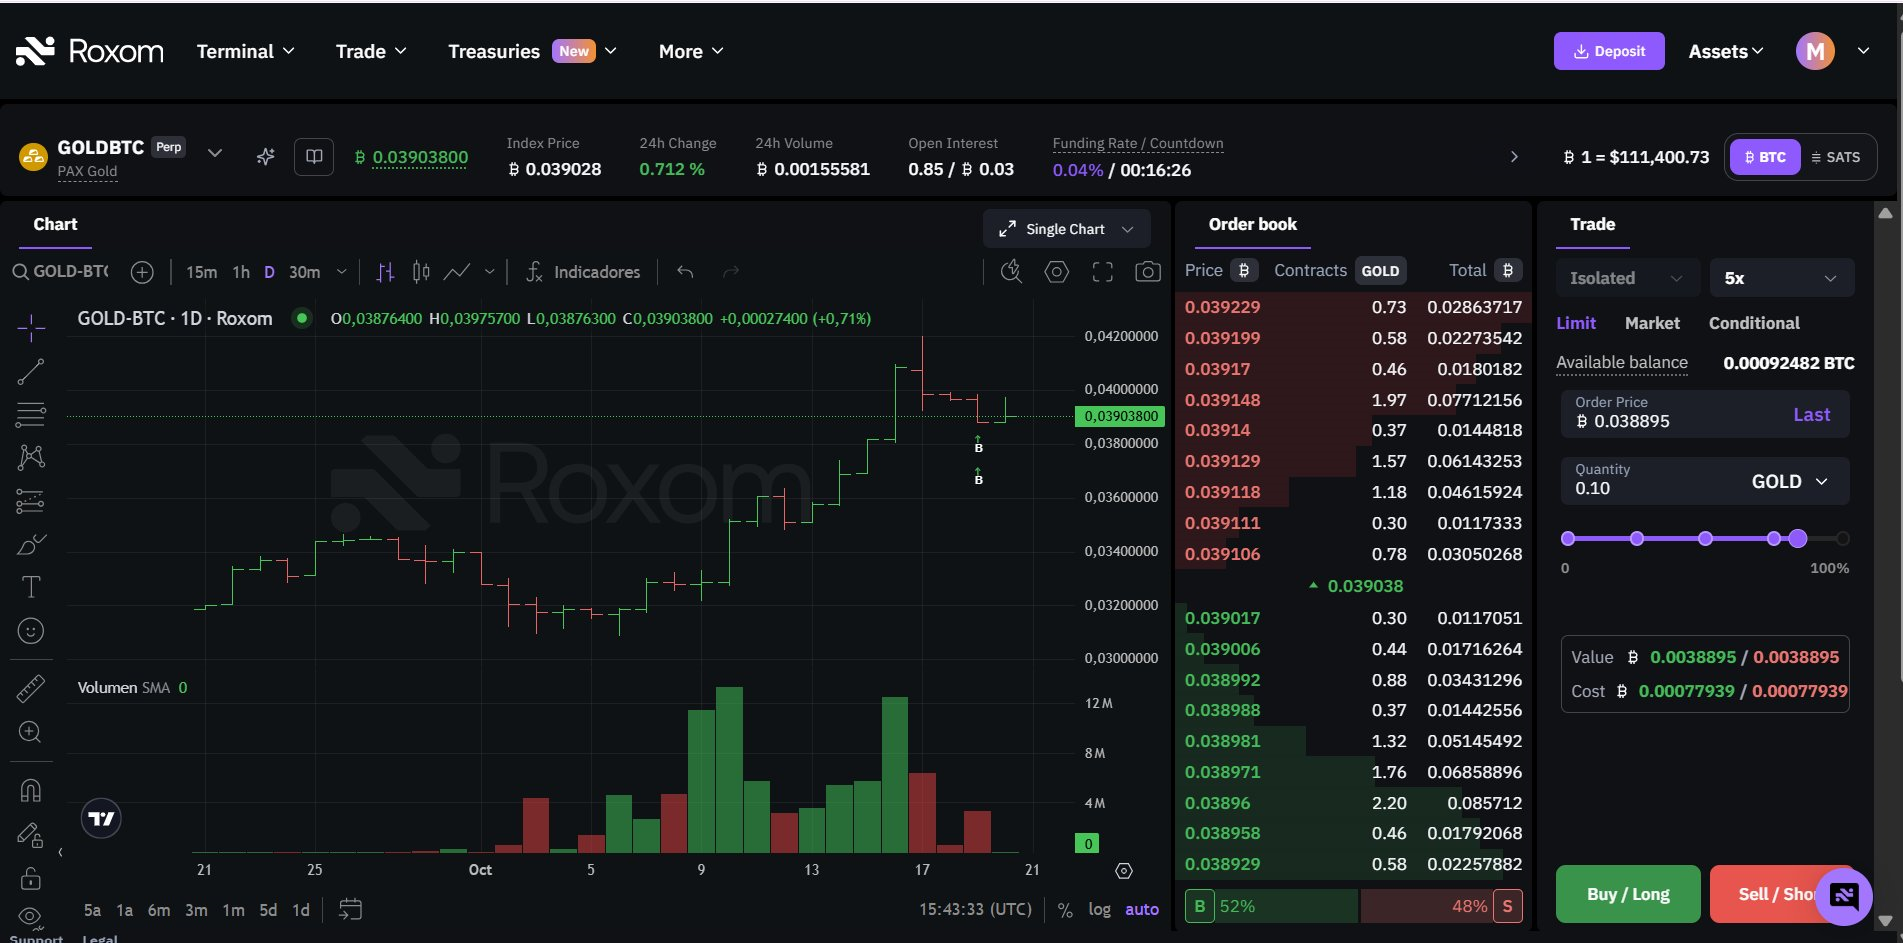Switch display unit to SATS
This screenshot has height=943, width=1903.
[x=1836, y=157]
